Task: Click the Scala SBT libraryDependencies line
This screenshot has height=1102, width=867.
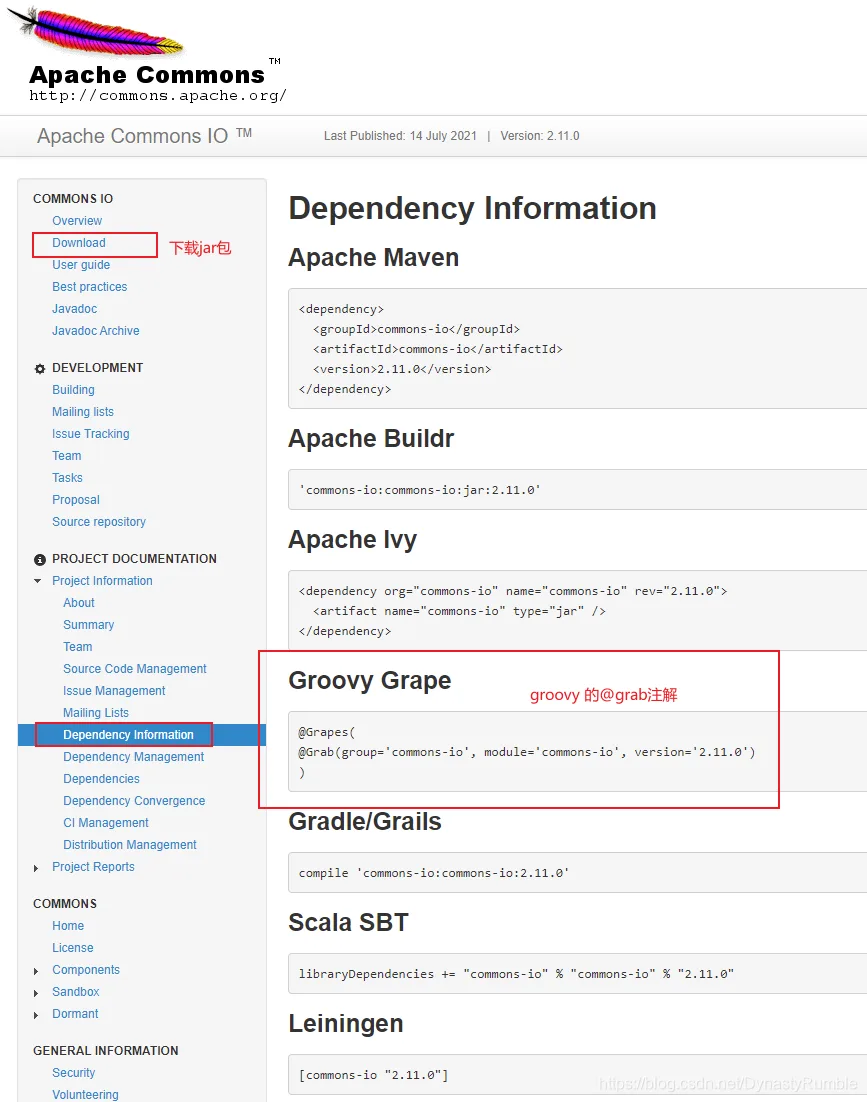Action: click(x=516, y=974)
